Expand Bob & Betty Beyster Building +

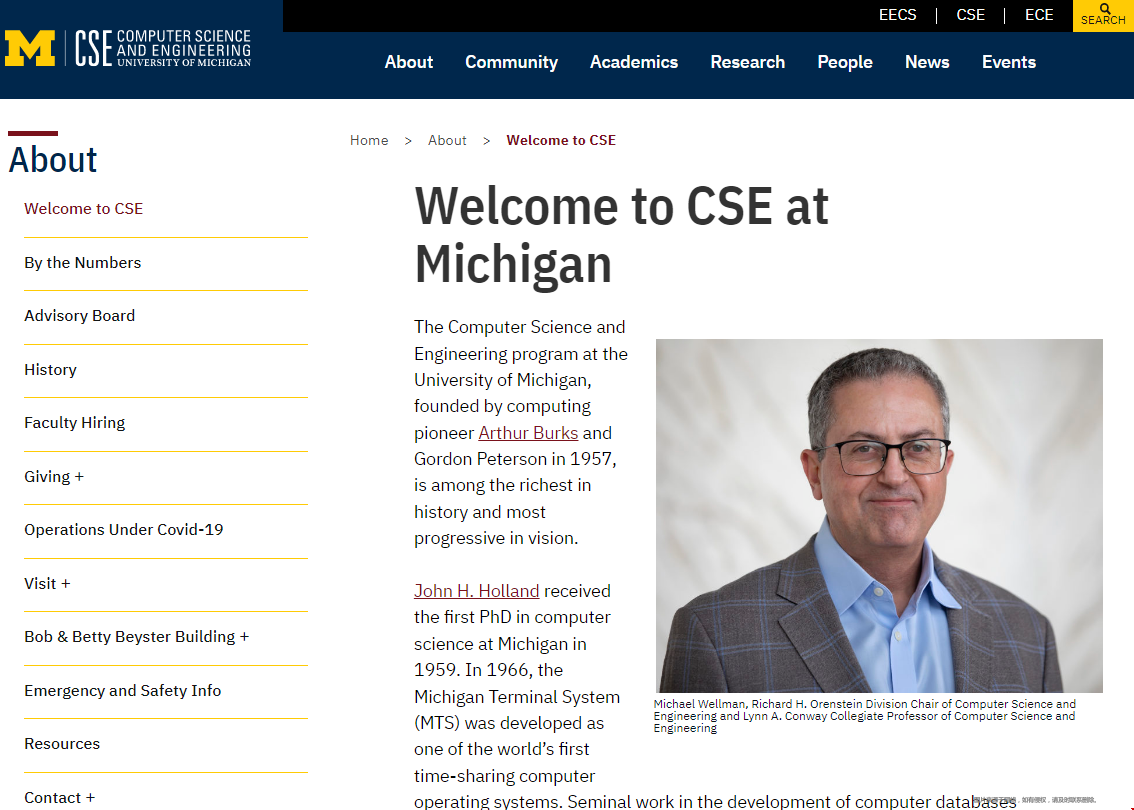pyautogui.click(x=136, y=637)
